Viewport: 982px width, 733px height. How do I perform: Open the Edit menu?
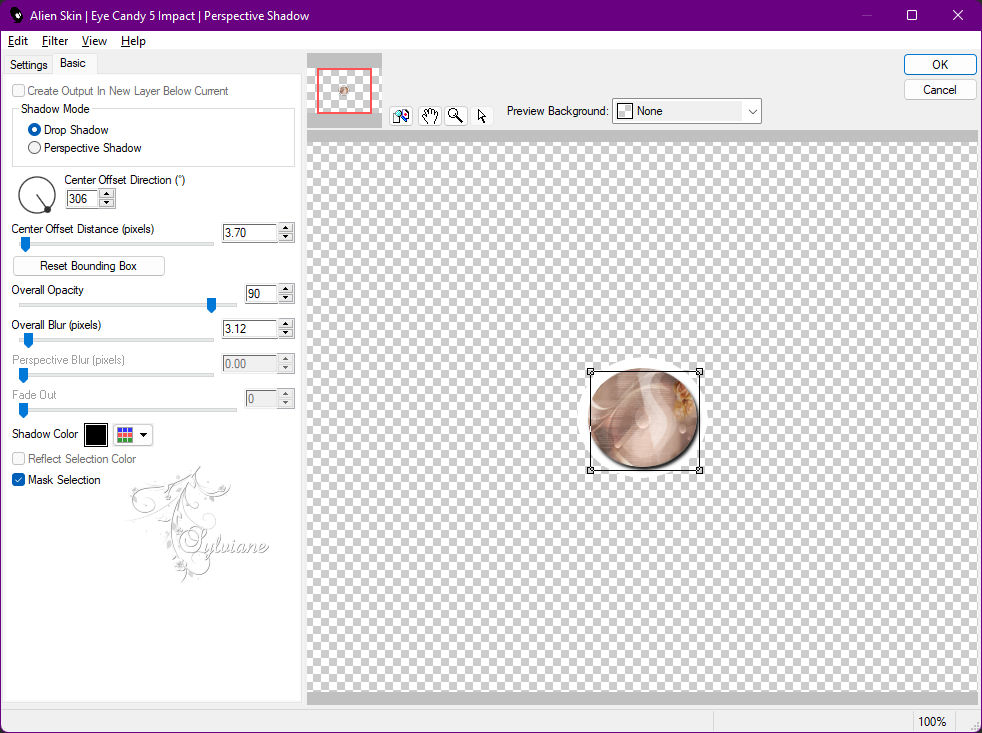(x=18, y=41)
